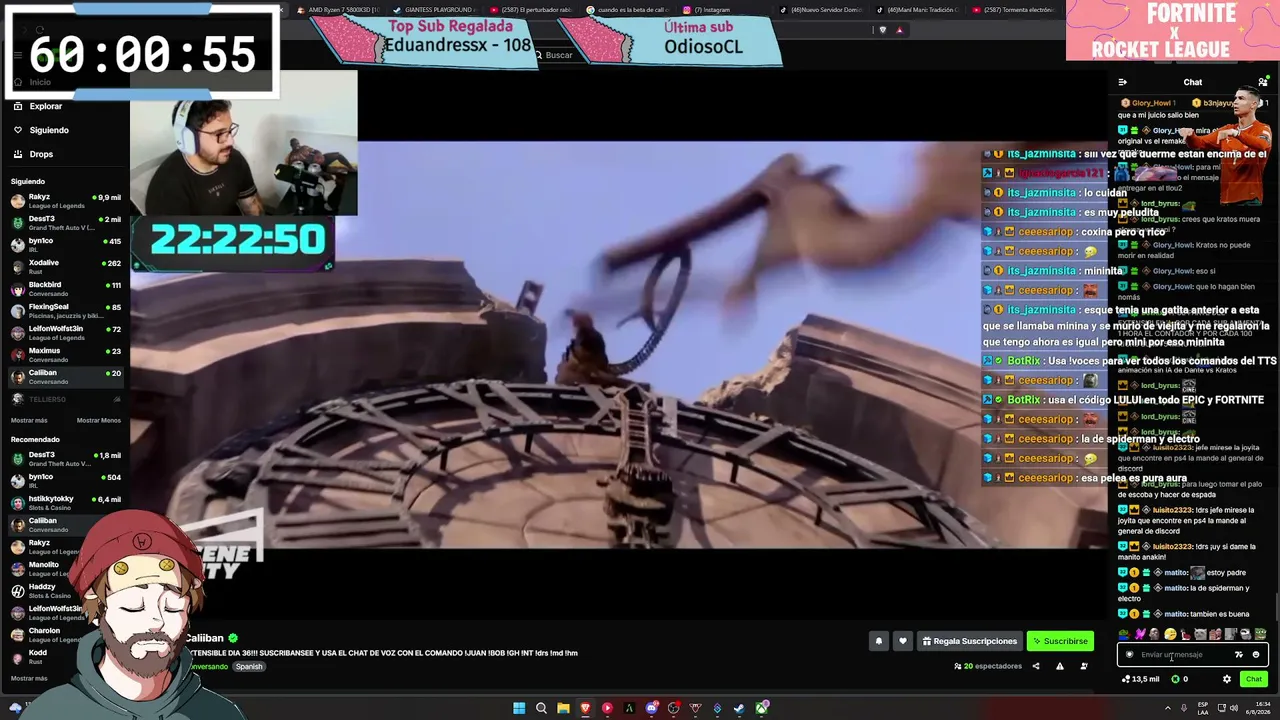The width and height of the screenshot is (1280, 720).
Task: Collapse the chat panel with arrow icon
Action: pos(1123,82)
